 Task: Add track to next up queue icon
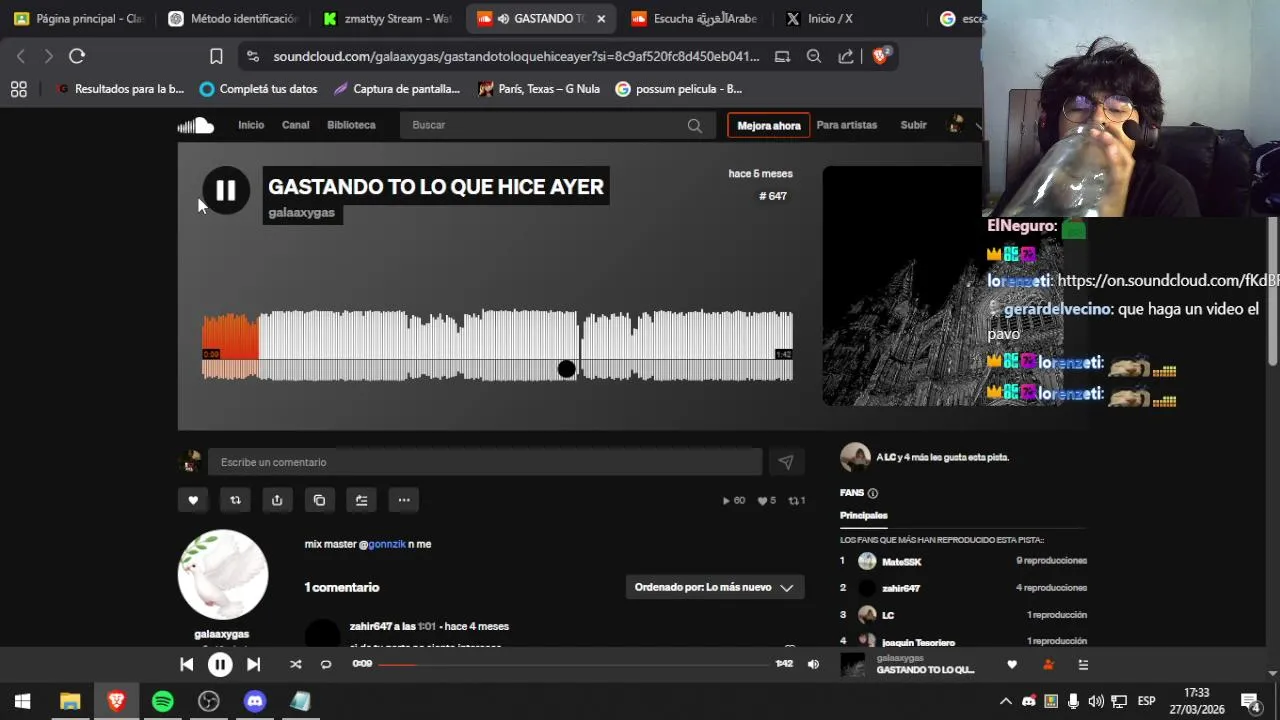click(361, 500)
